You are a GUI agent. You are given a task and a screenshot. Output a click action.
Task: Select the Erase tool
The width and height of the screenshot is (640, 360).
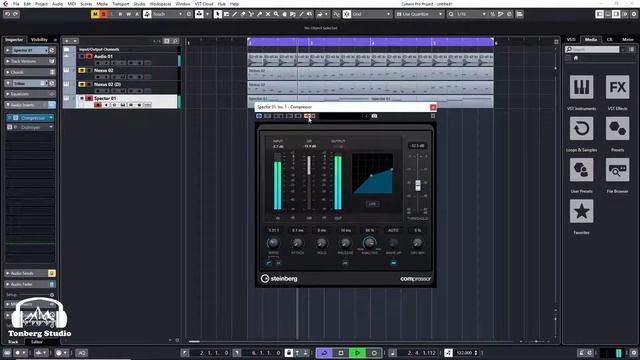tap(243, 14)
